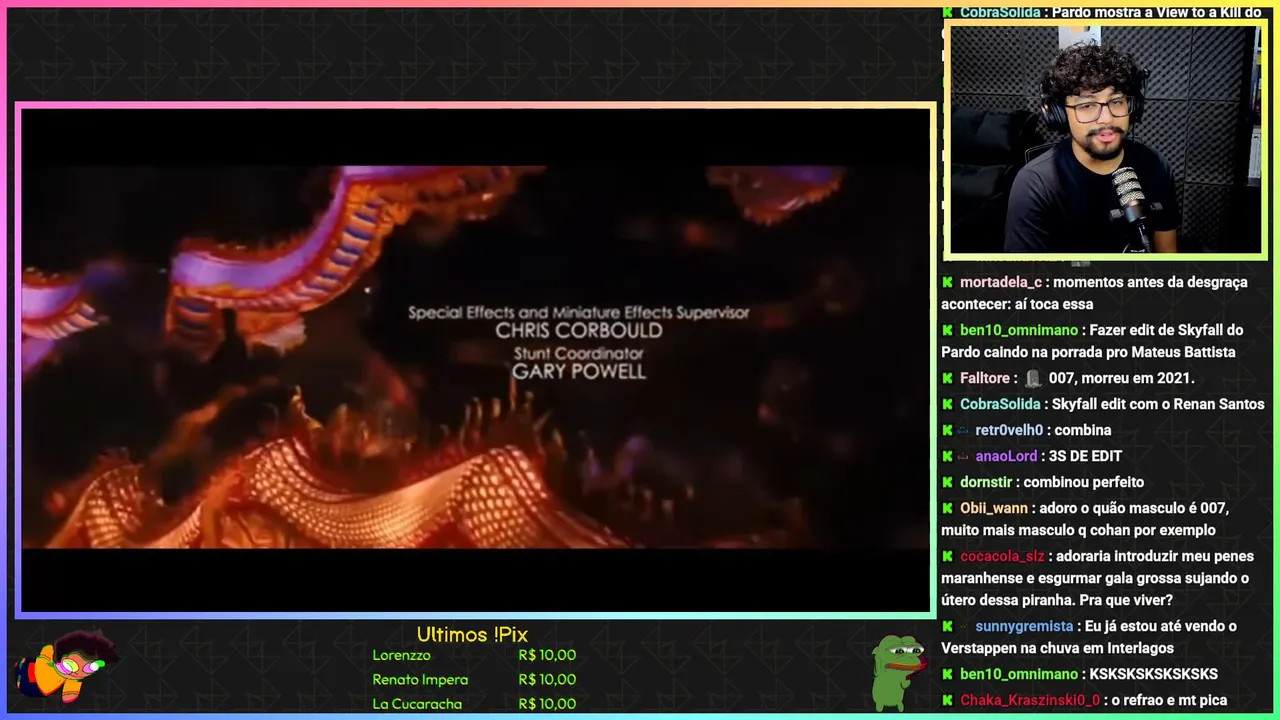Viewport: 1280px width, 720px height.
Task: Click the 'combinou perfeito' chat message
Action: 1084,482
